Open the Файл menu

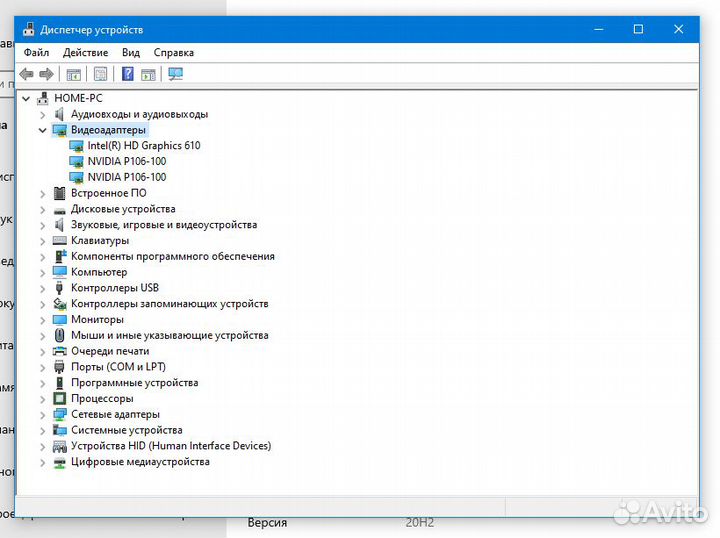tap(36, 52)
